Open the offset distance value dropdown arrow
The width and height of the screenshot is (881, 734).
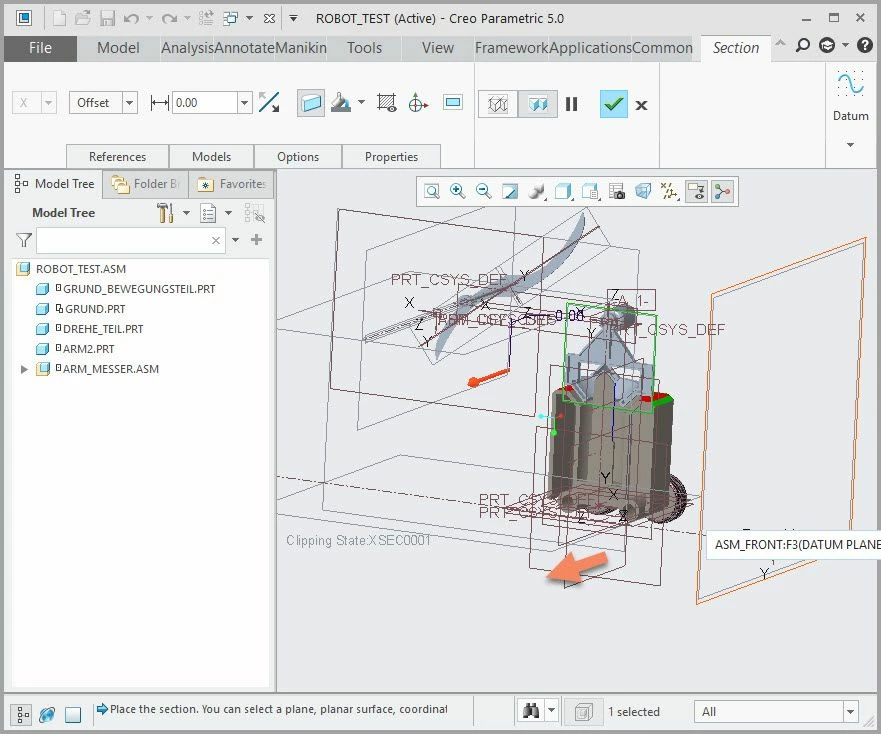(x=244, y=103)
